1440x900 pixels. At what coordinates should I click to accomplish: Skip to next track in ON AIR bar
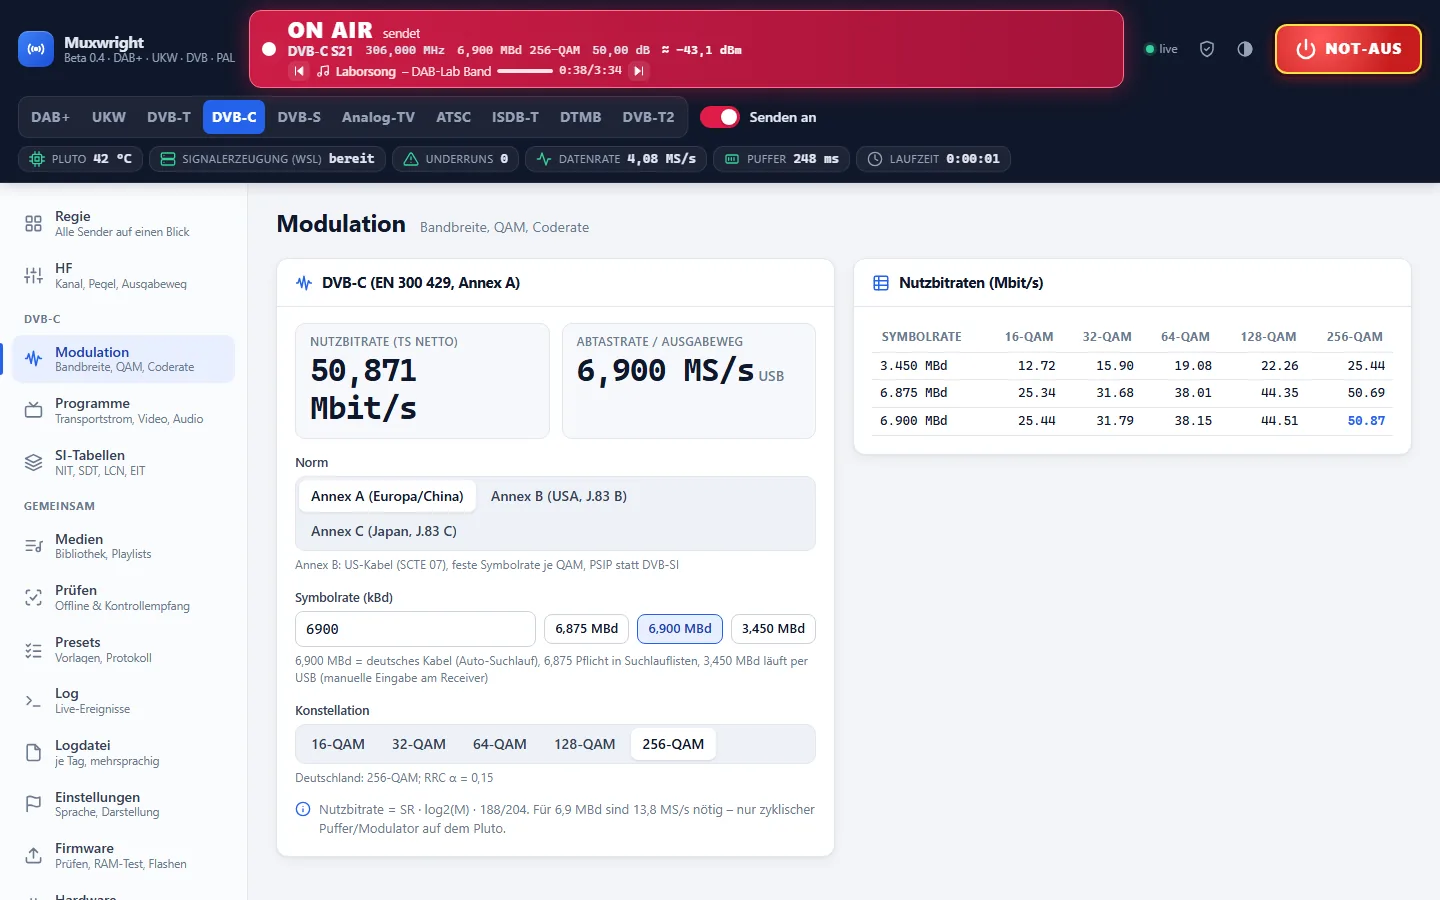[x=639, y=71]
